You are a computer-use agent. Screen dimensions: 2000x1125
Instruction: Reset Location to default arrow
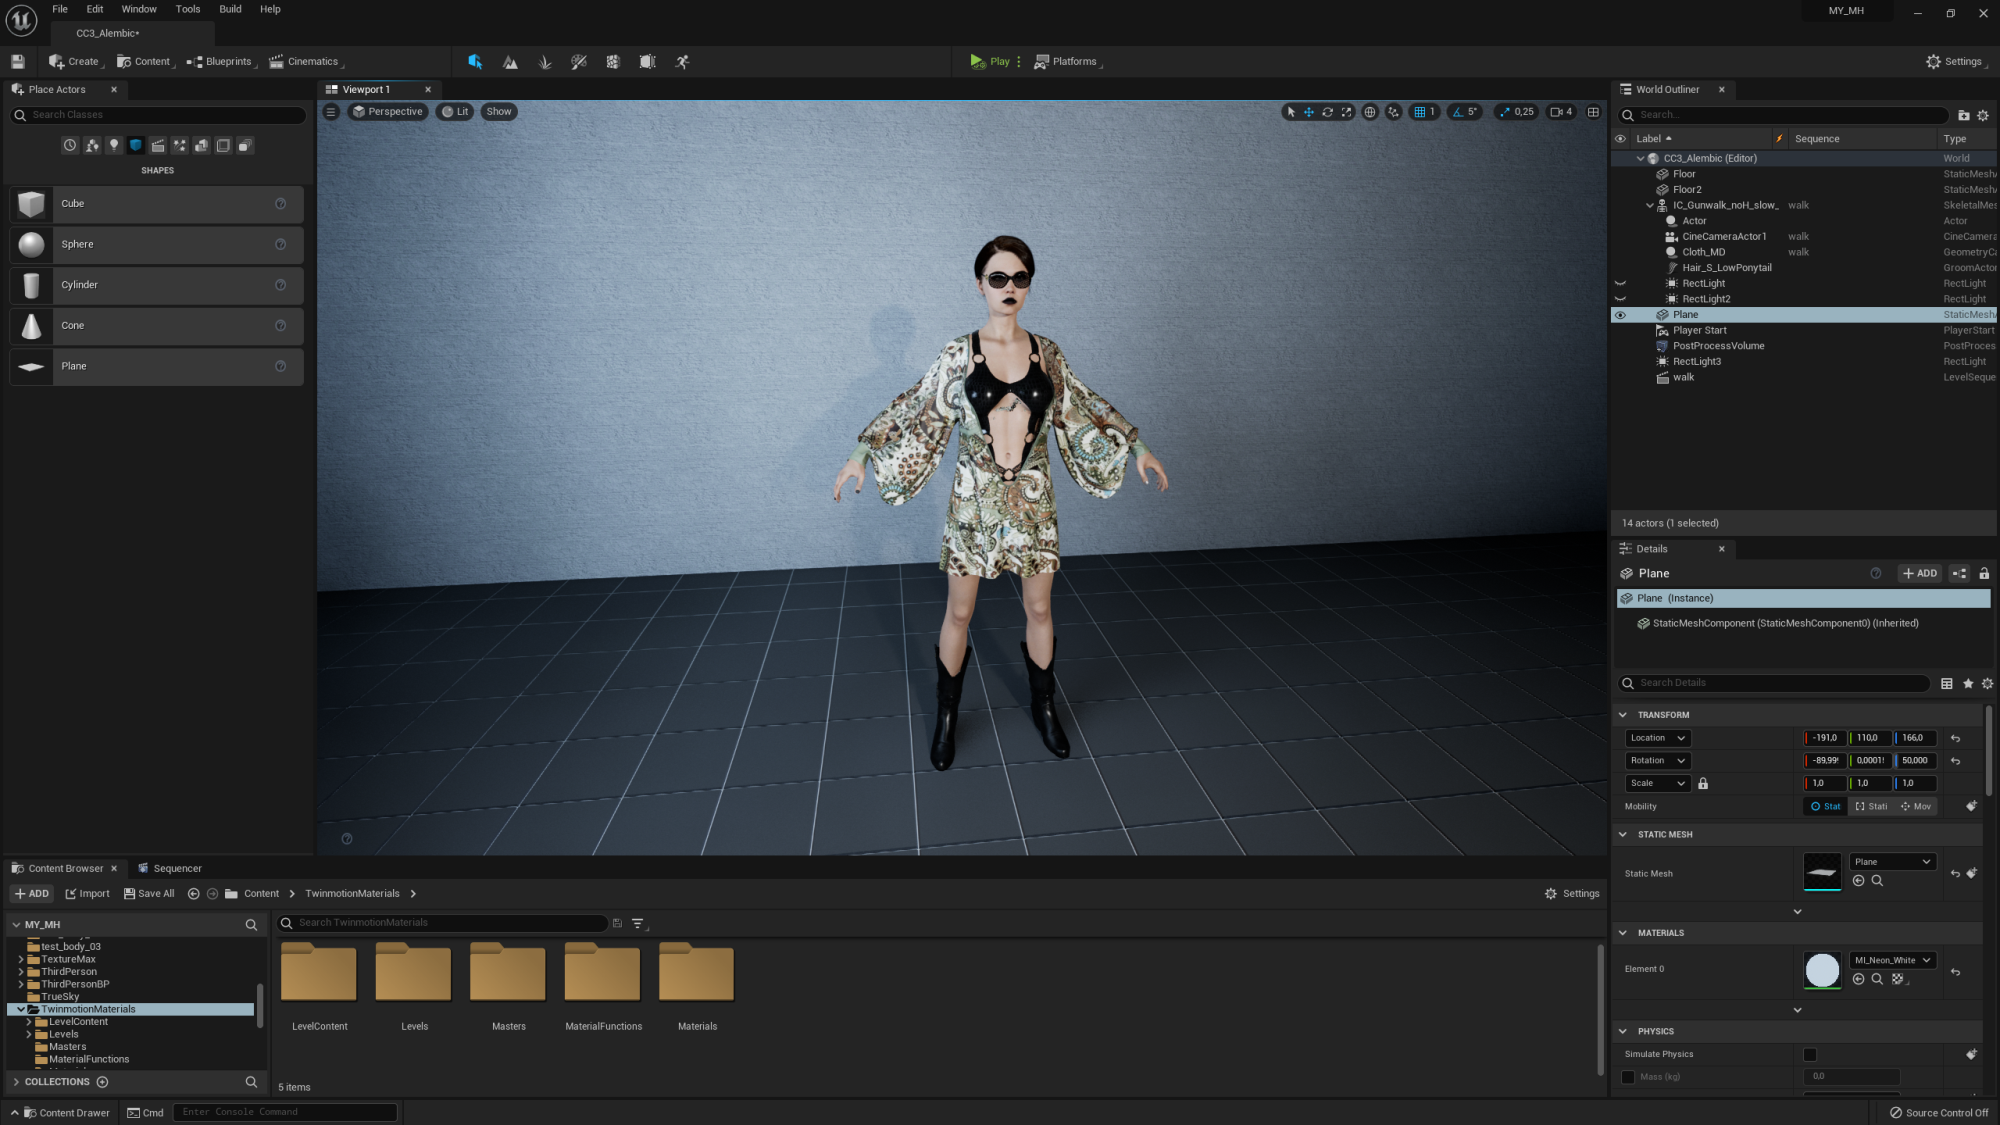[x=1955, y=739]
